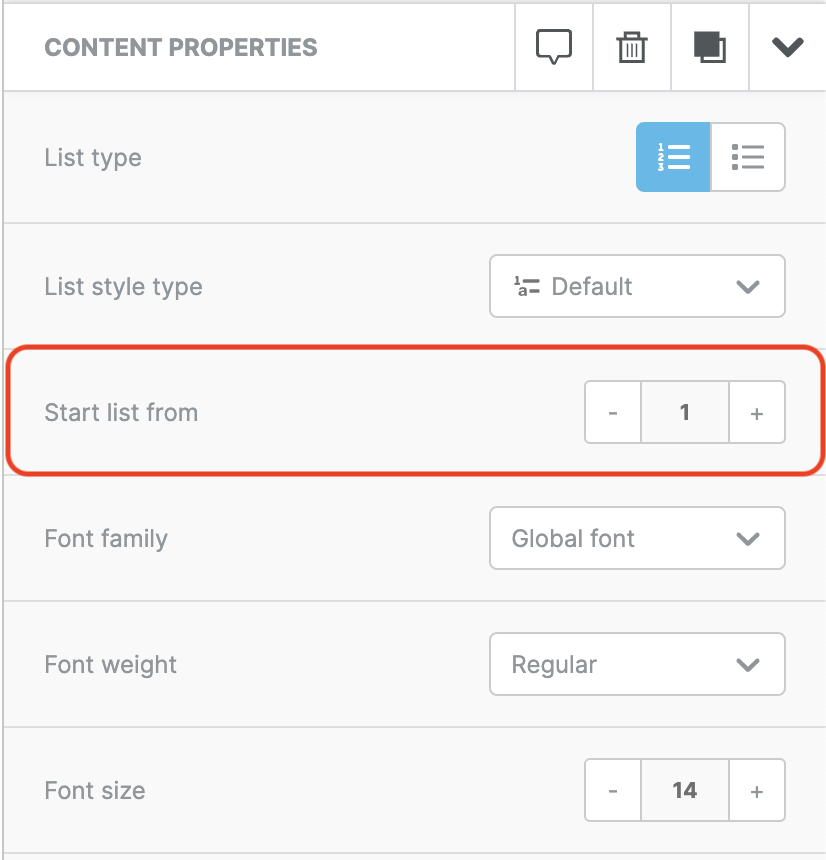Decrease the Font size value
Viewport: 826px width, 860px height.
[613, 790]
